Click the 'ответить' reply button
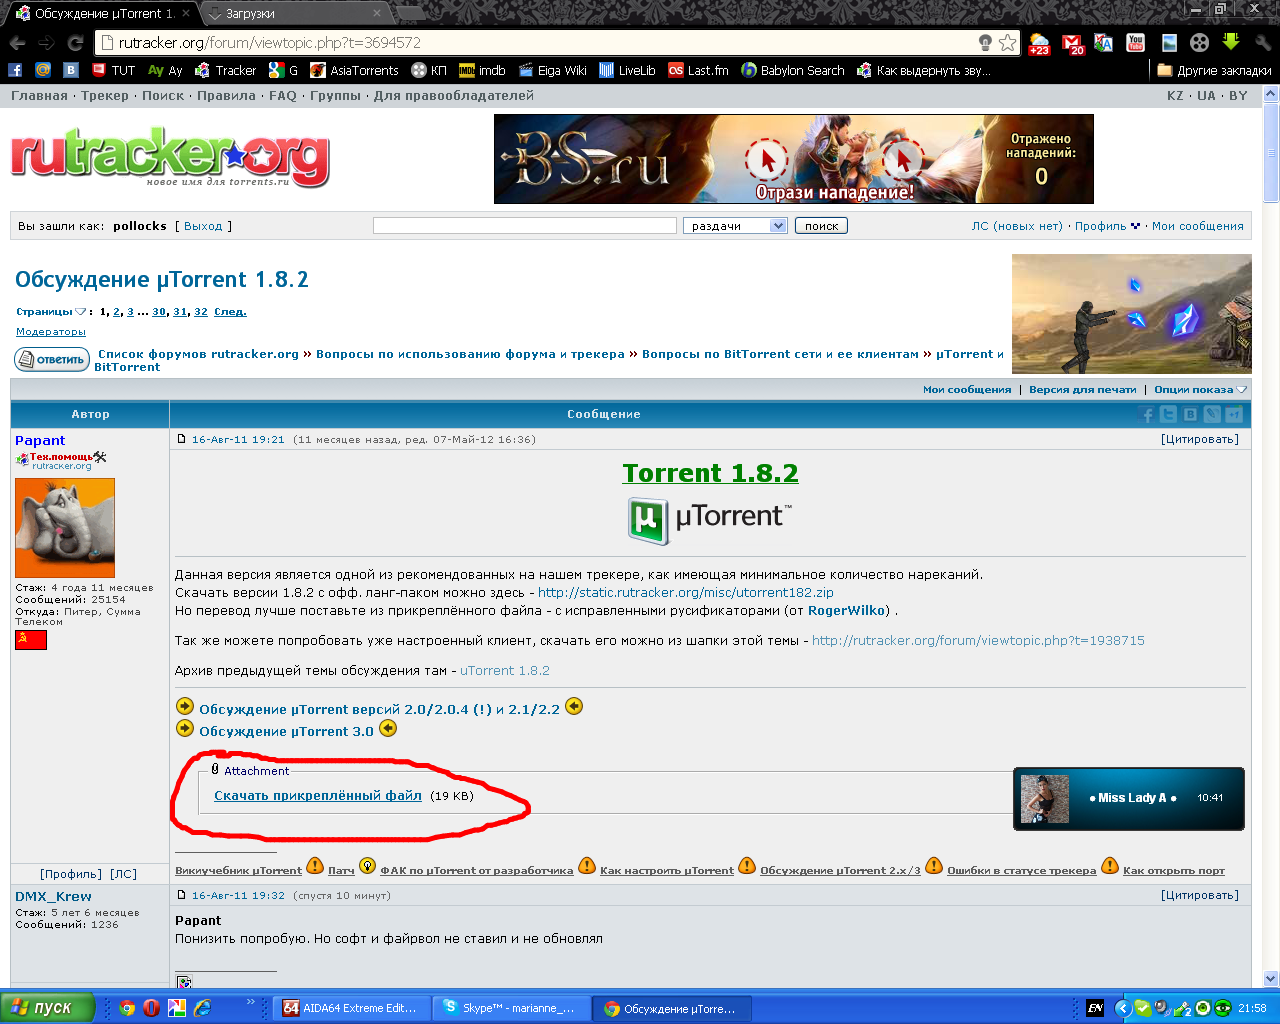1280x1024 pixels. point(52,359)
